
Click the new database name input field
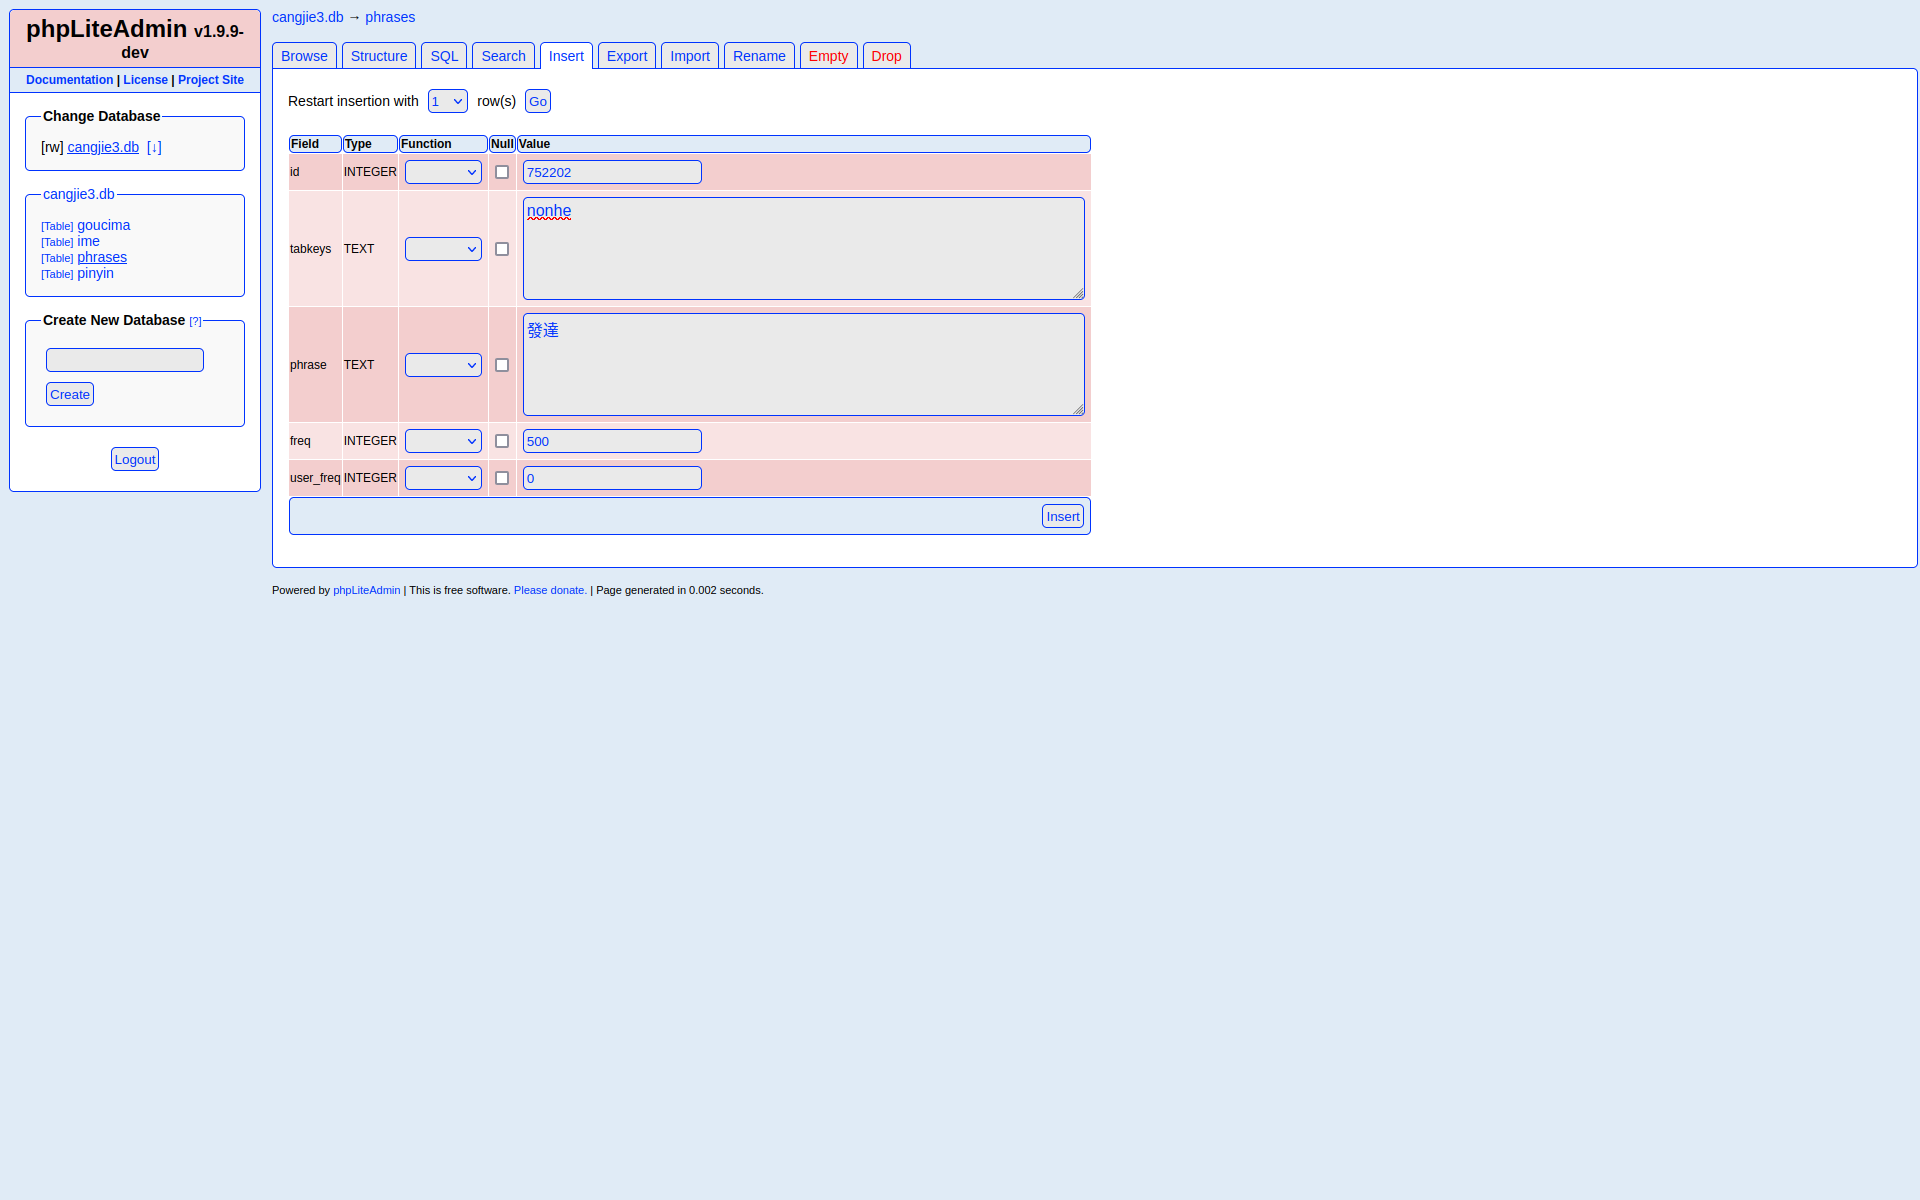pos(125,360)
